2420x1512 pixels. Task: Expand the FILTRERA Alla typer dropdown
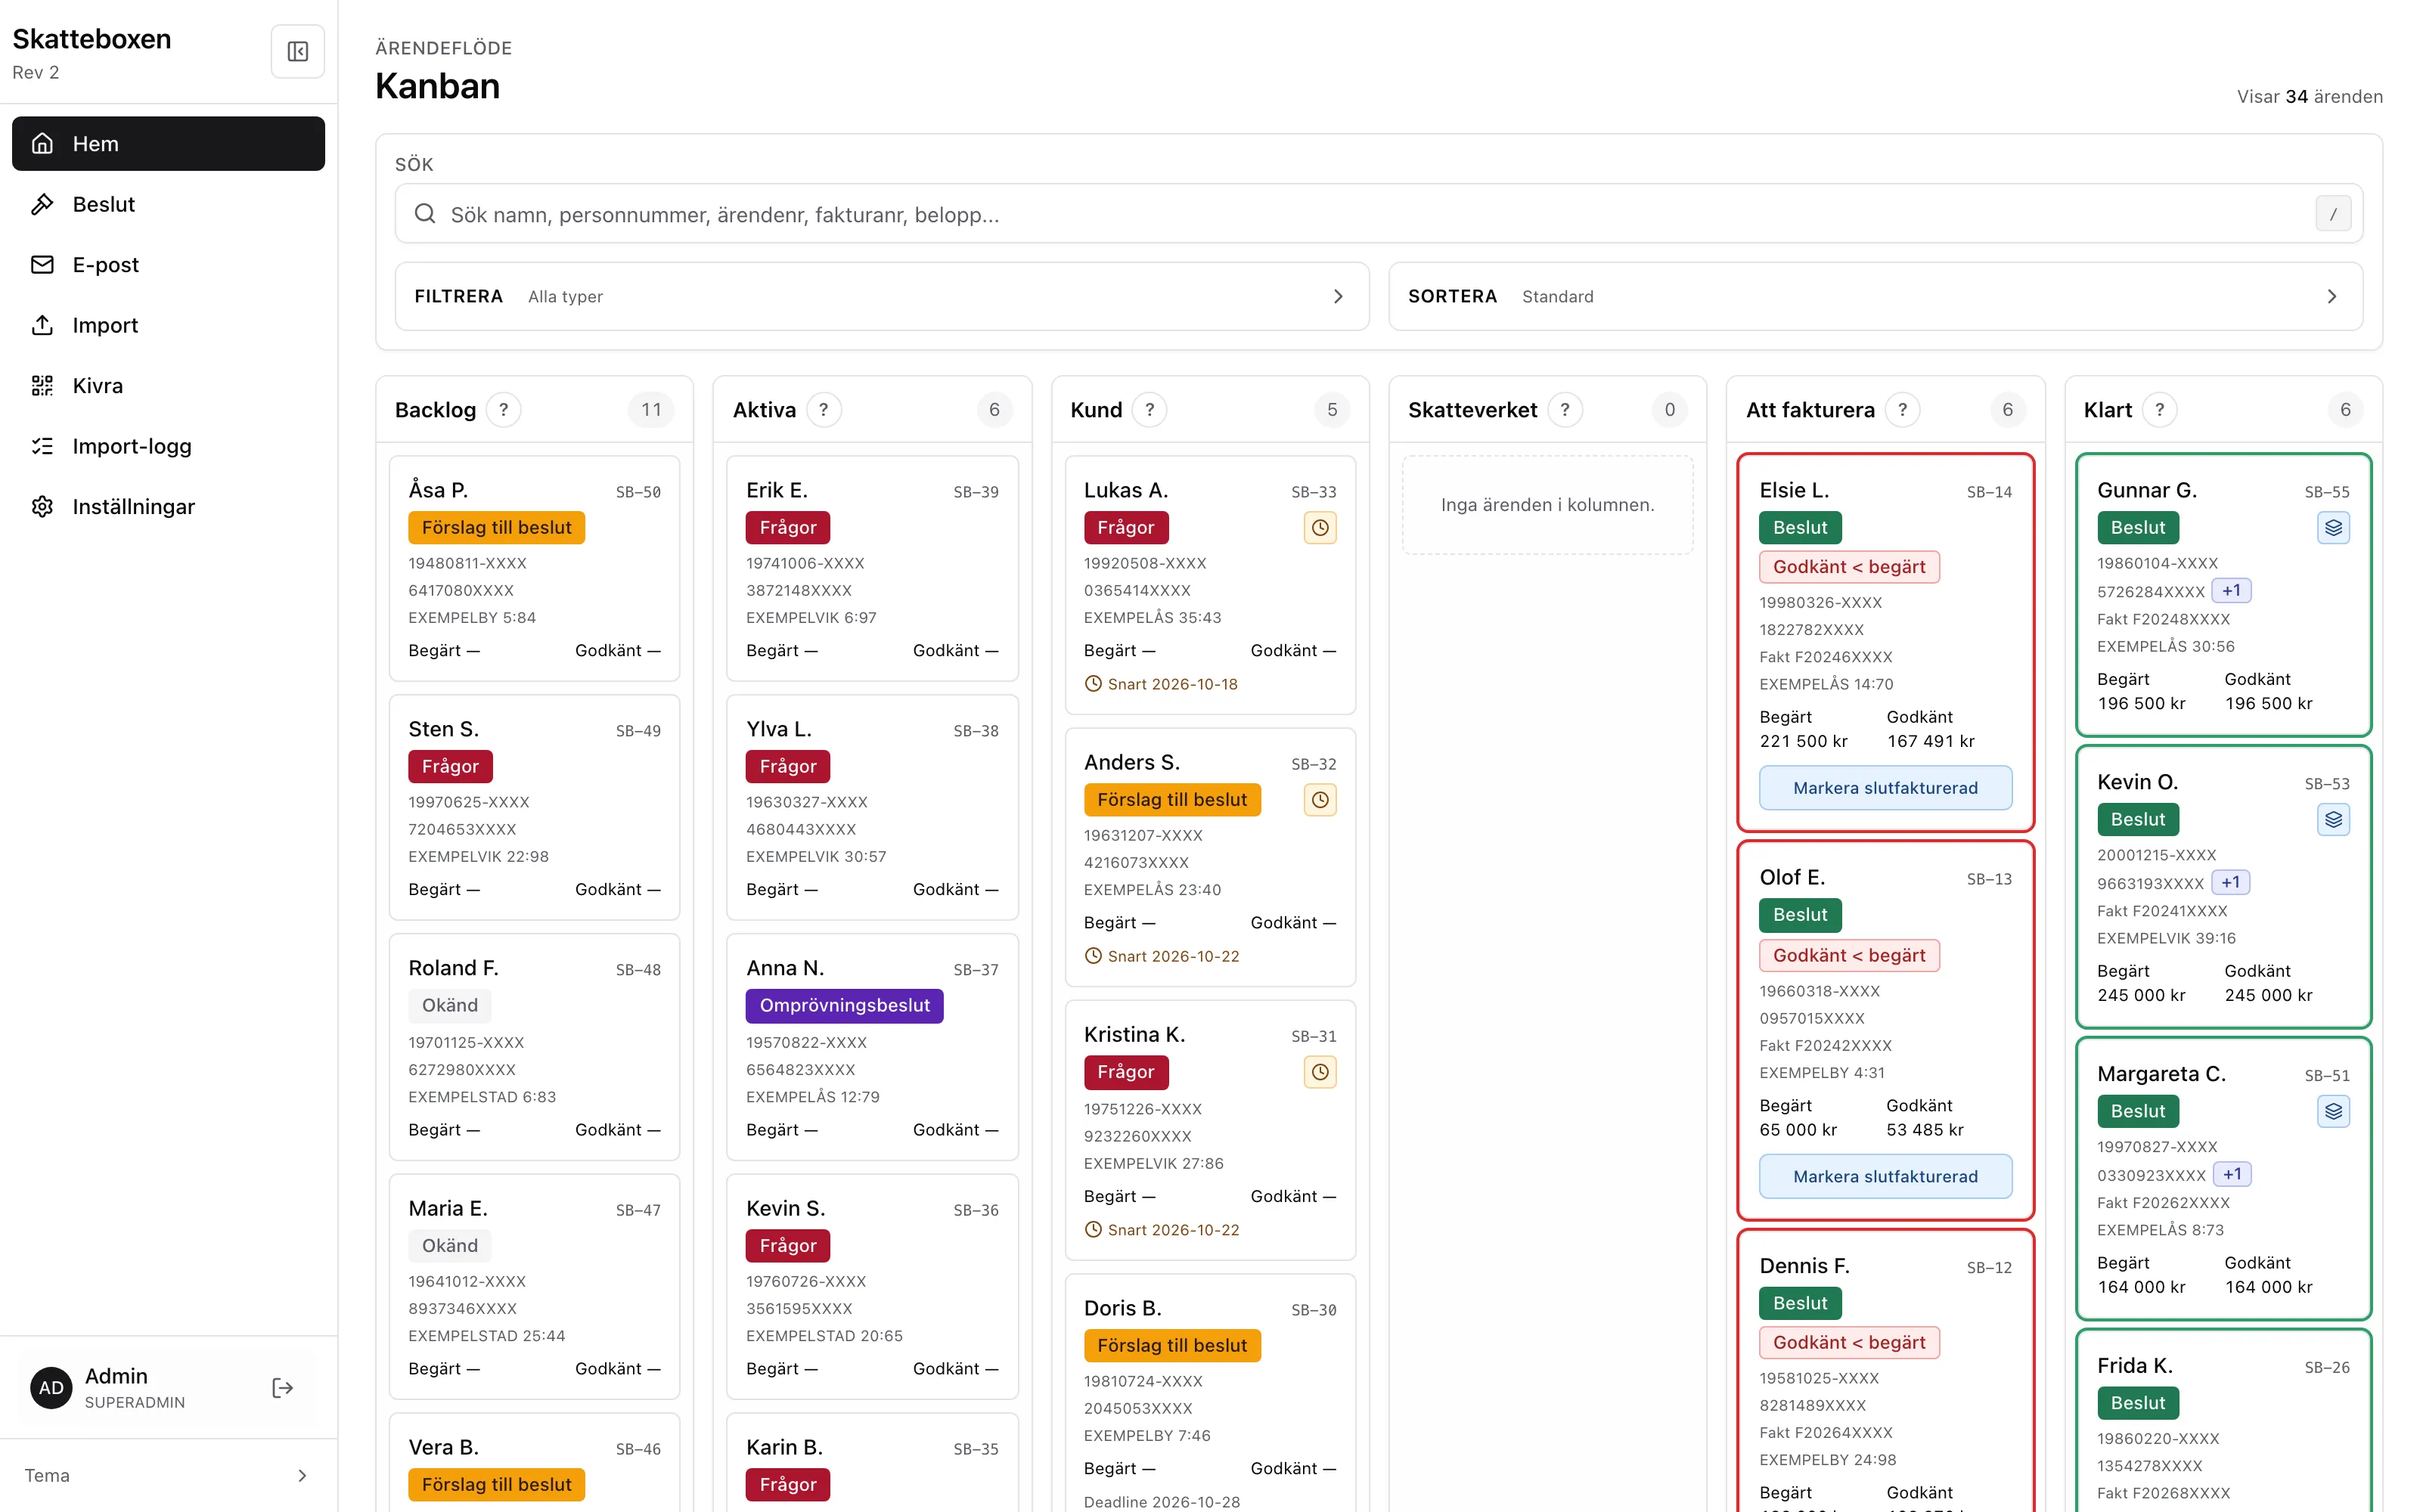[882, 297]
